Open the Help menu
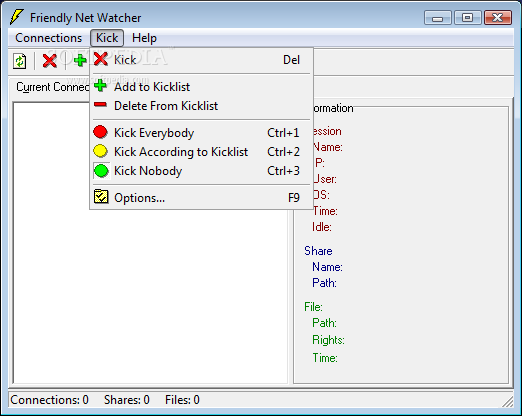Screen dimensions: 522x416 point(144,38)
